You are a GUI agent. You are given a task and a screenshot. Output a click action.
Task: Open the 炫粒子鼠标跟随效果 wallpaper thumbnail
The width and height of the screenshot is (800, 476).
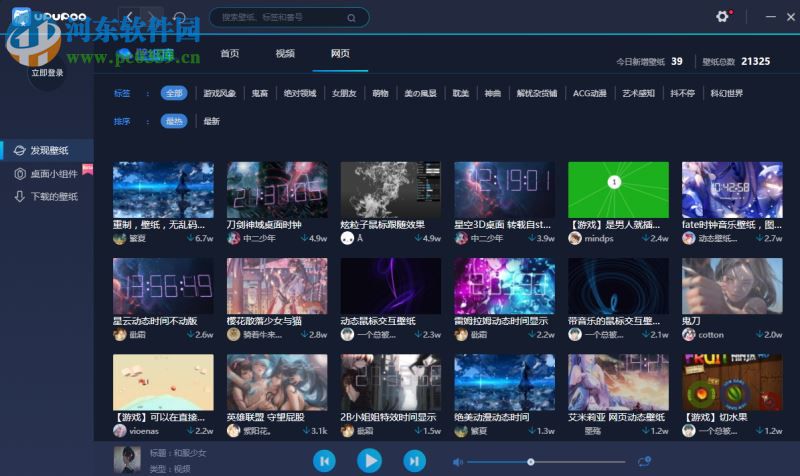(x=391, y=190)
